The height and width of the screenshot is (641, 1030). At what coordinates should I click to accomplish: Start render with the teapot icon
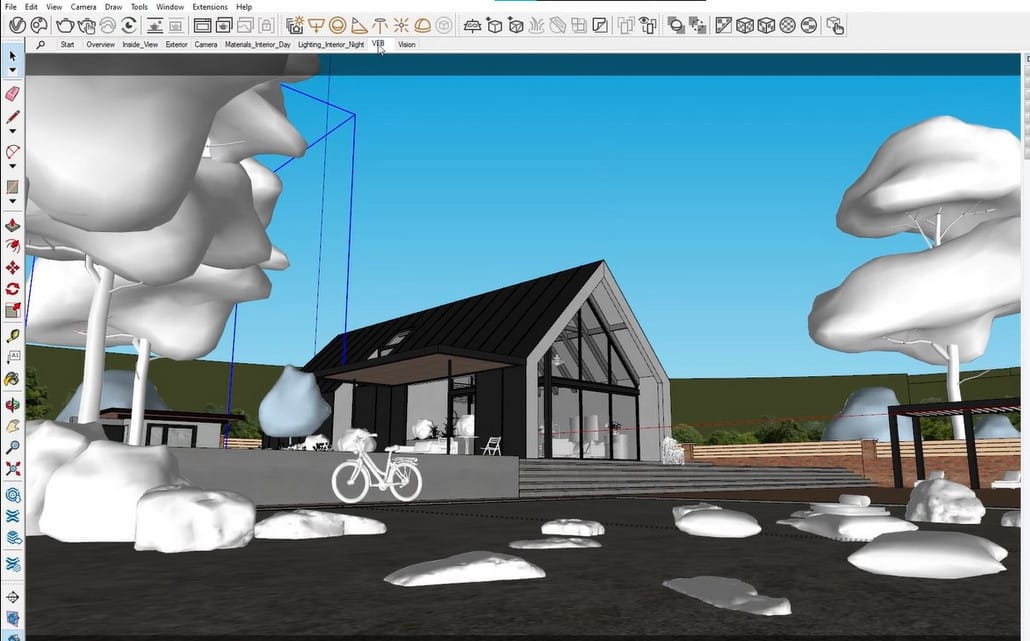tap(65, 25)
